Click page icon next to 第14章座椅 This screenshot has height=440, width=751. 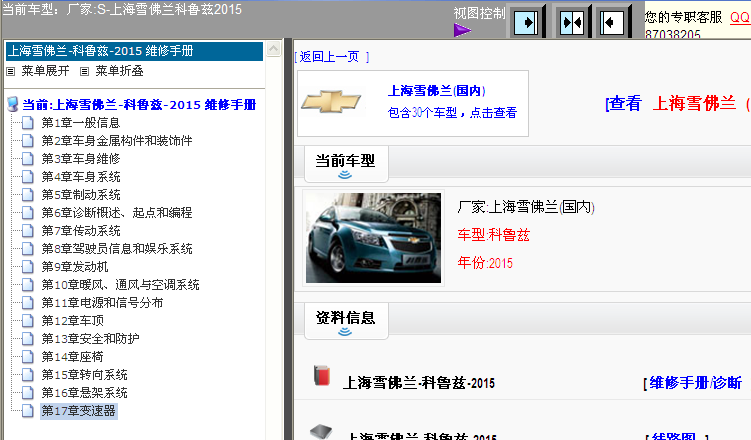pyautogui.click(x=28, y=357)
